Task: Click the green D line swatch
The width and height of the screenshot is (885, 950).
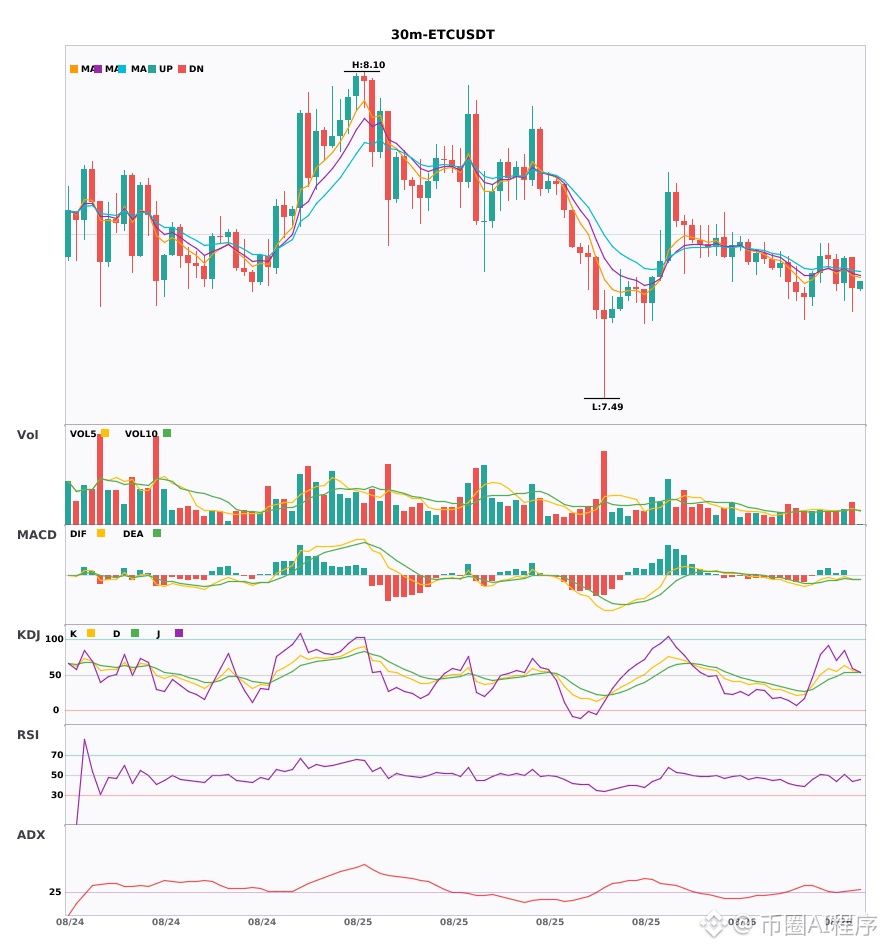Action: click(x=135, y=633)
